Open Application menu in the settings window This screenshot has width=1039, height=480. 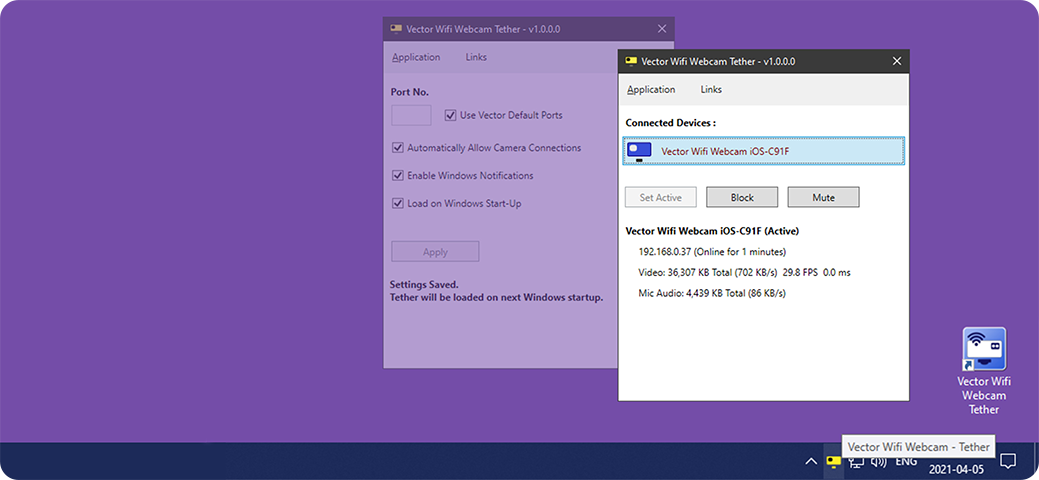416,57
